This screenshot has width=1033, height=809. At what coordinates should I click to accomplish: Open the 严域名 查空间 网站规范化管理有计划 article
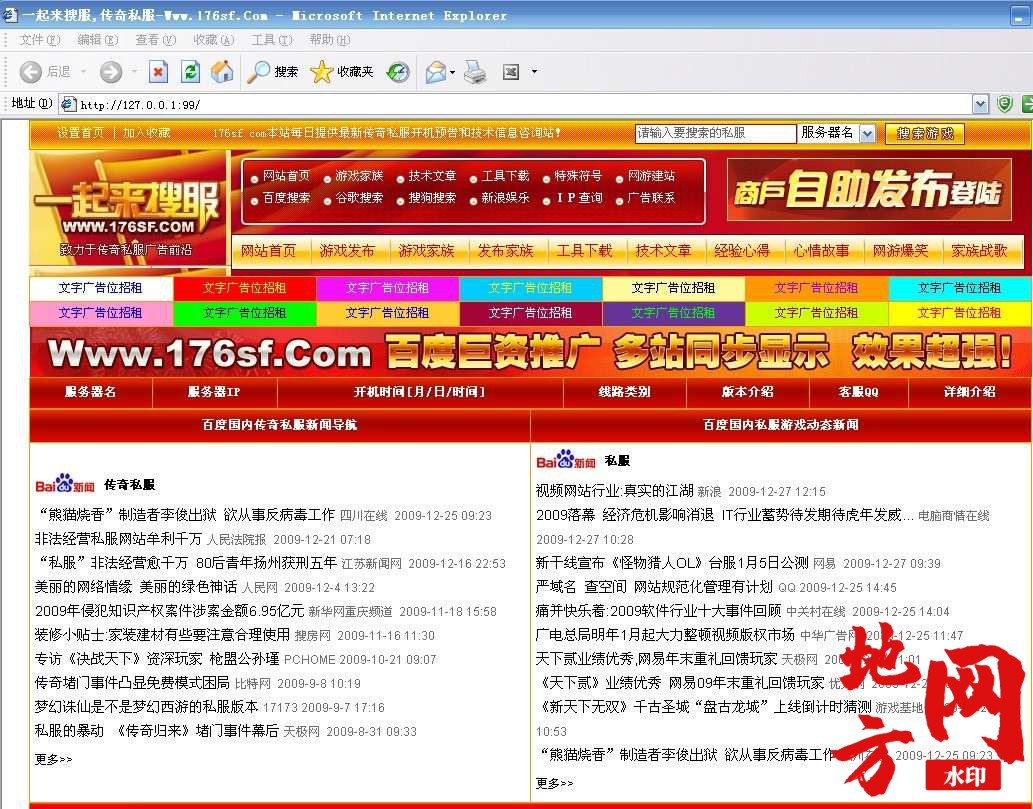654,587
